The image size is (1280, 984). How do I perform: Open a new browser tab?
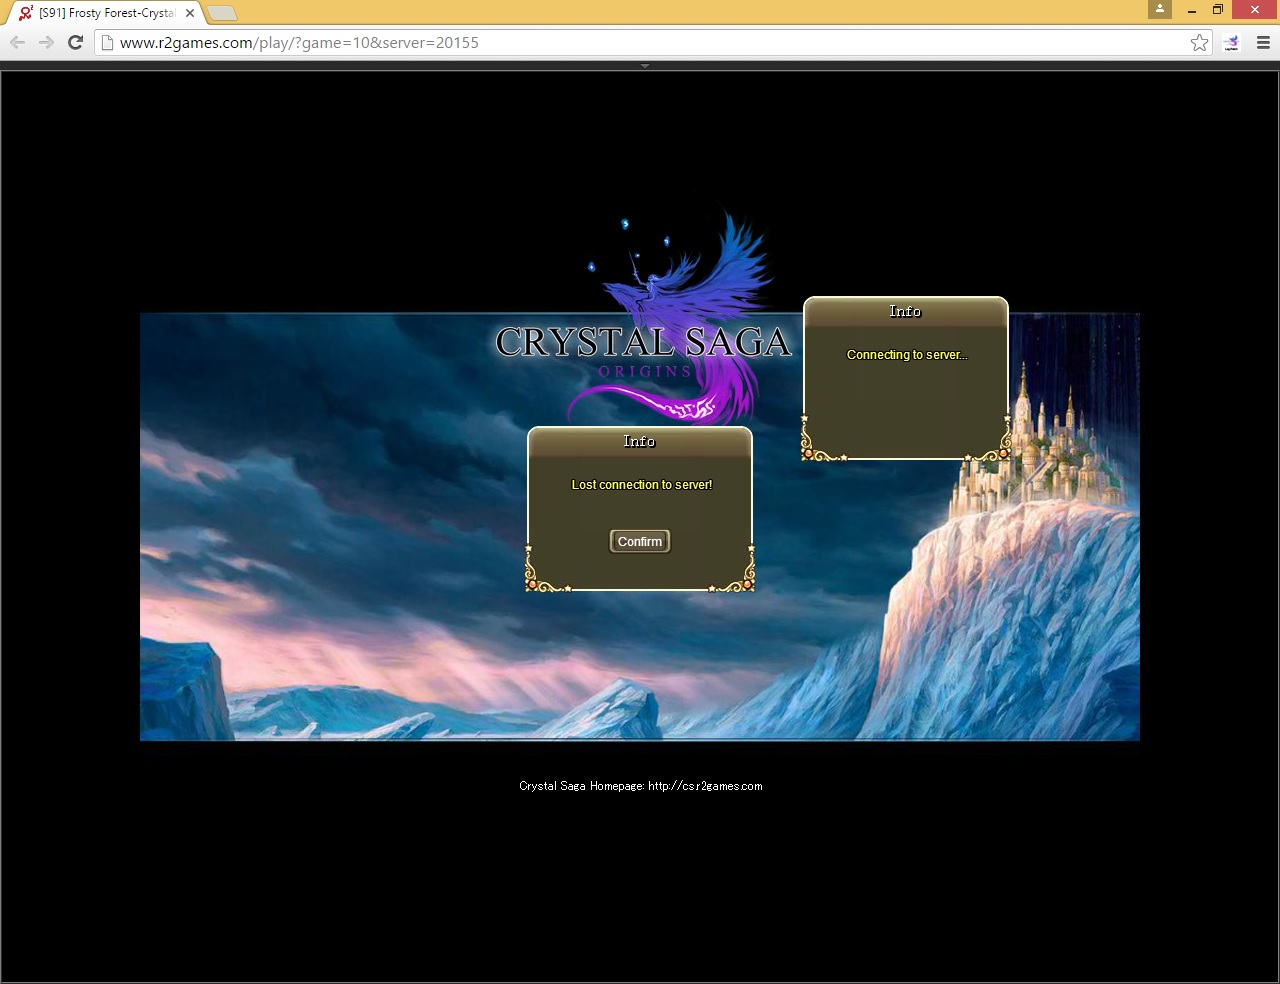222,13
